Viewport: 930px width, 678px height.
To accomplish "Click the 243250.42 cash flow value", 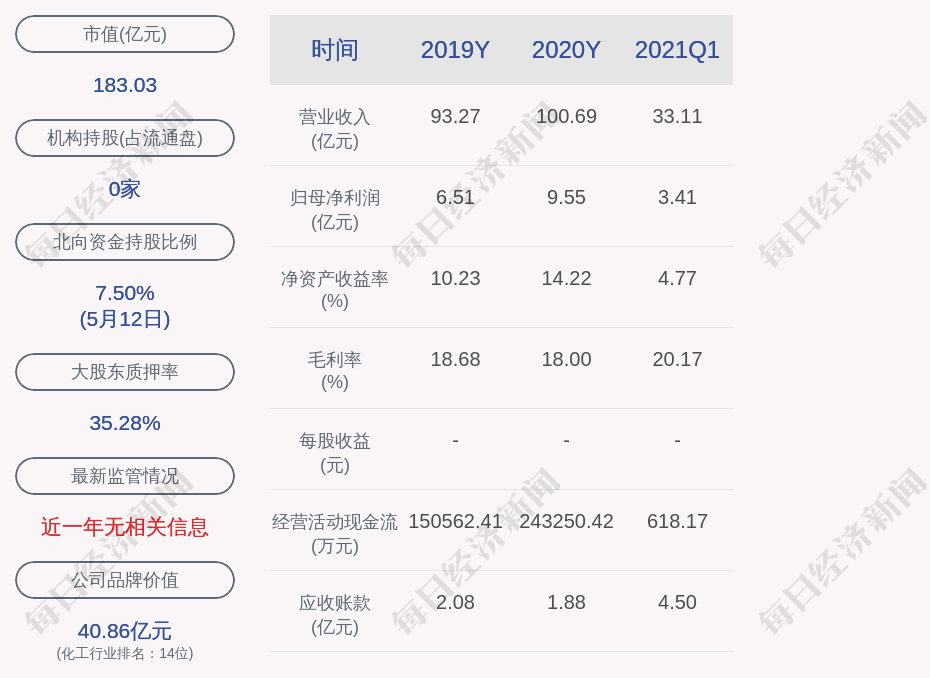I will pos(566,521).
